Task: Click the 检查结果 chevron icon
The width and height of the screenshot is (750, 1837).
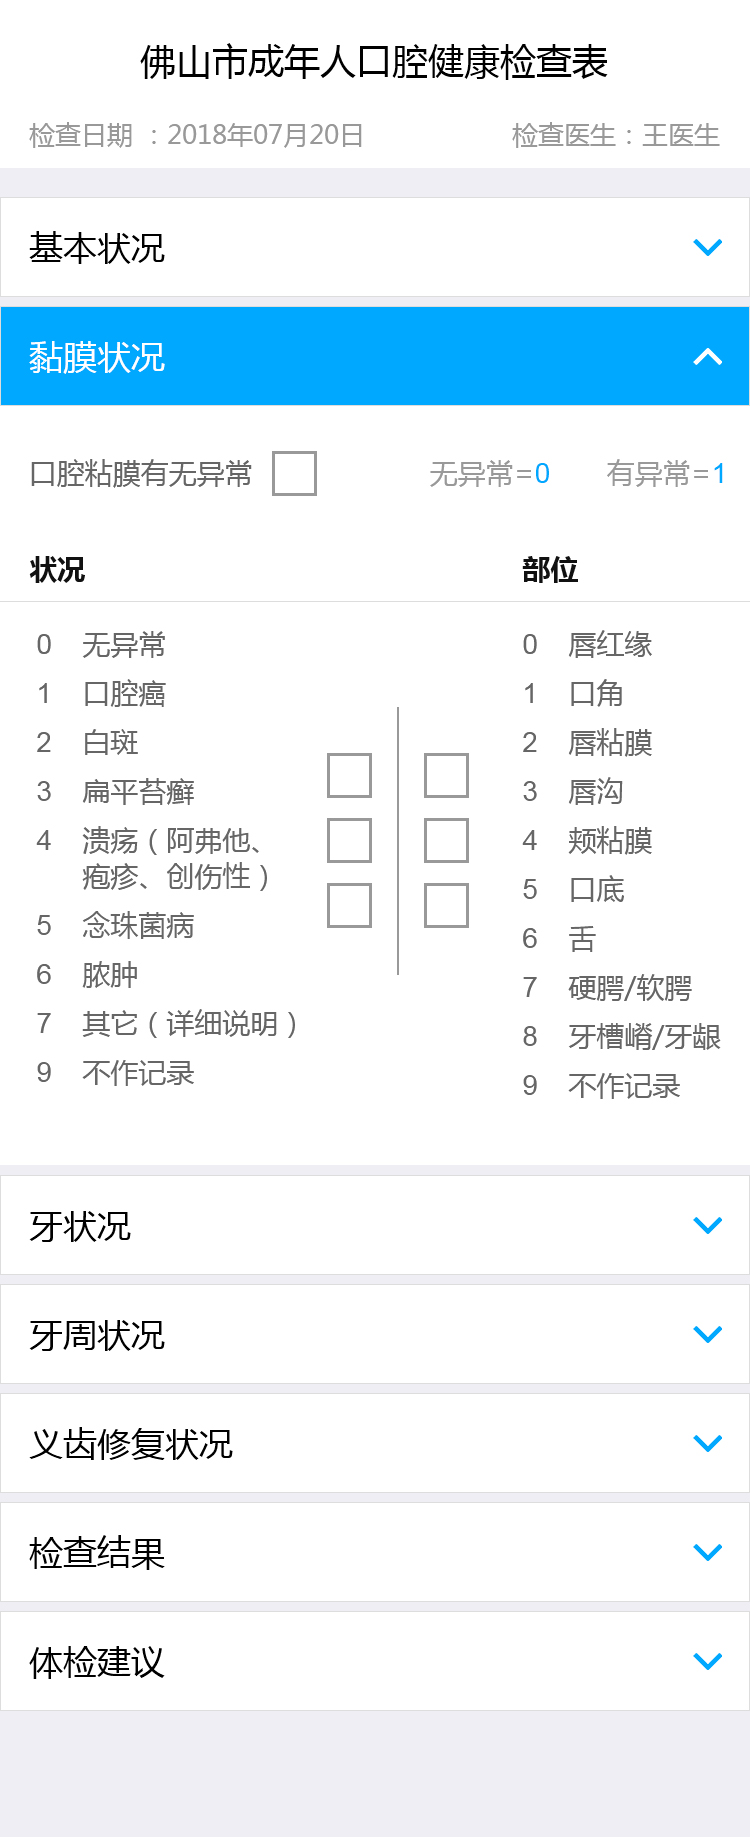Action: [707, 1552]
